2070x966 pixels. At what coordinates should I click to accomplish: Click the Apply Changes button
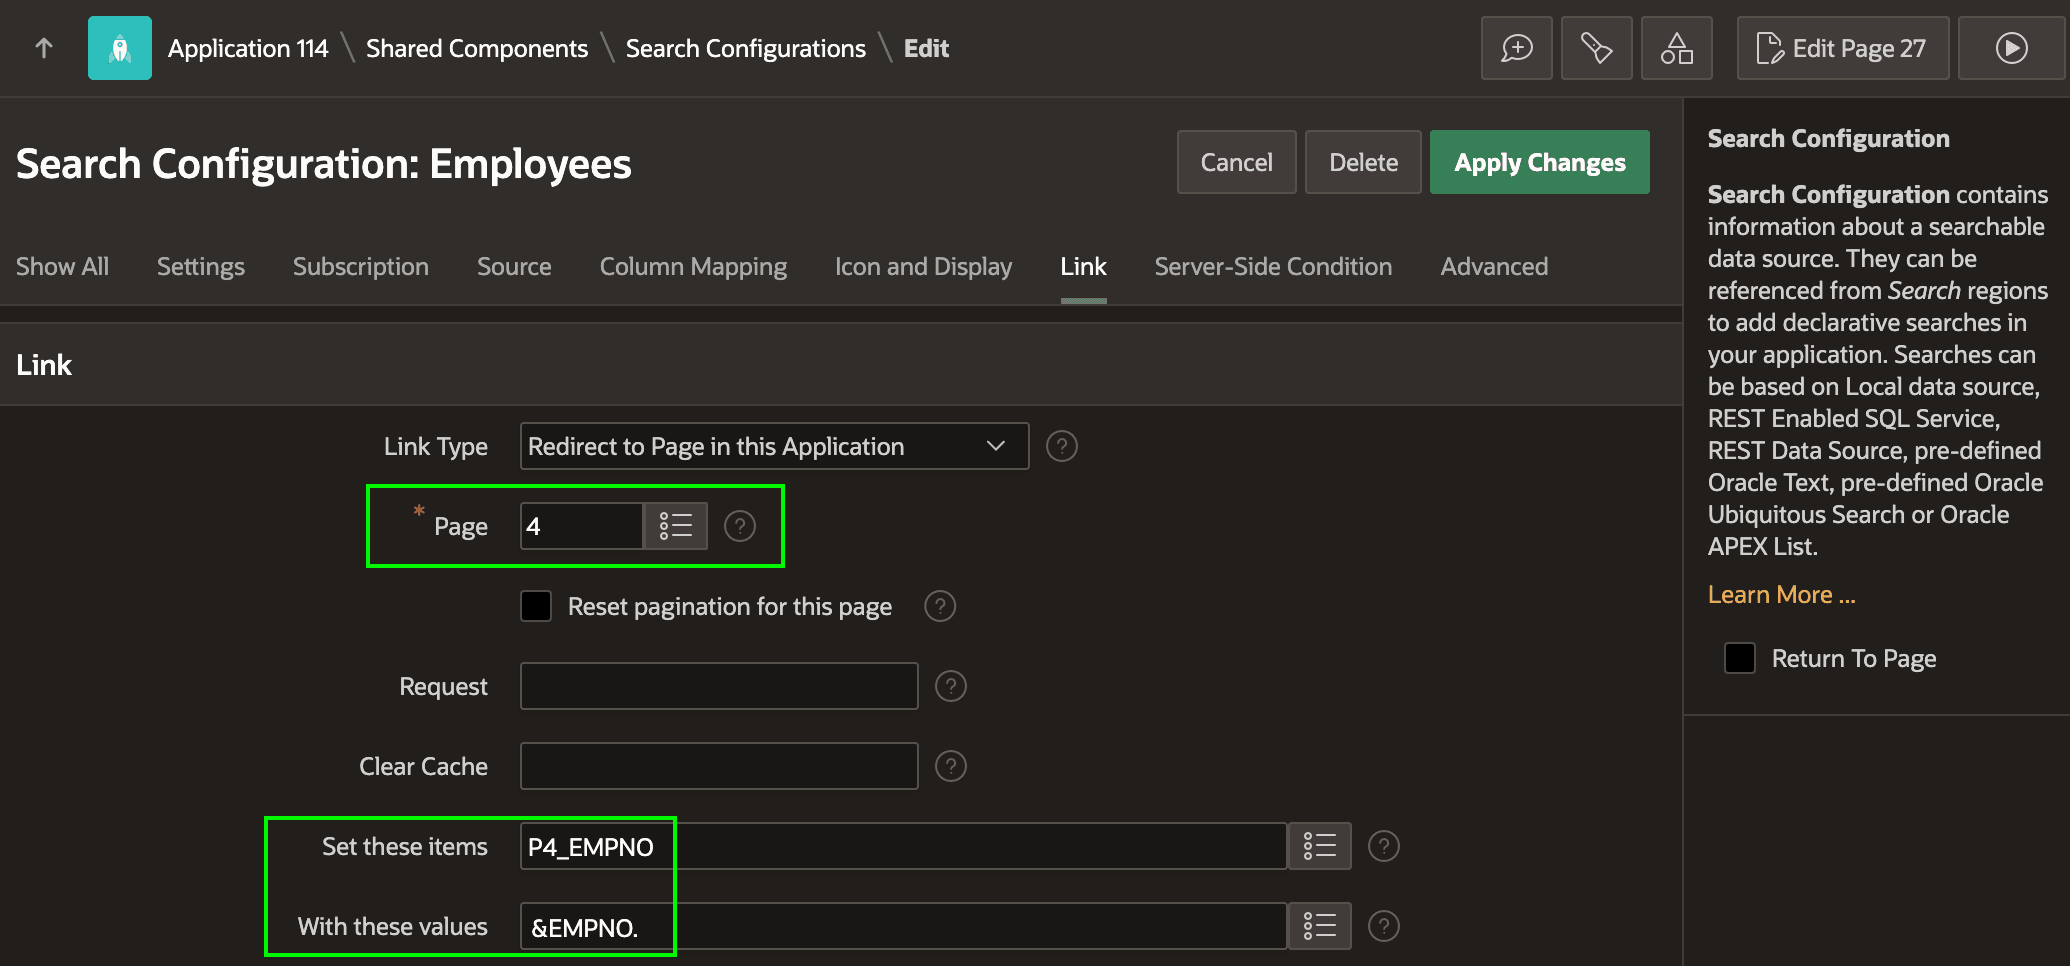[1540, 162]
